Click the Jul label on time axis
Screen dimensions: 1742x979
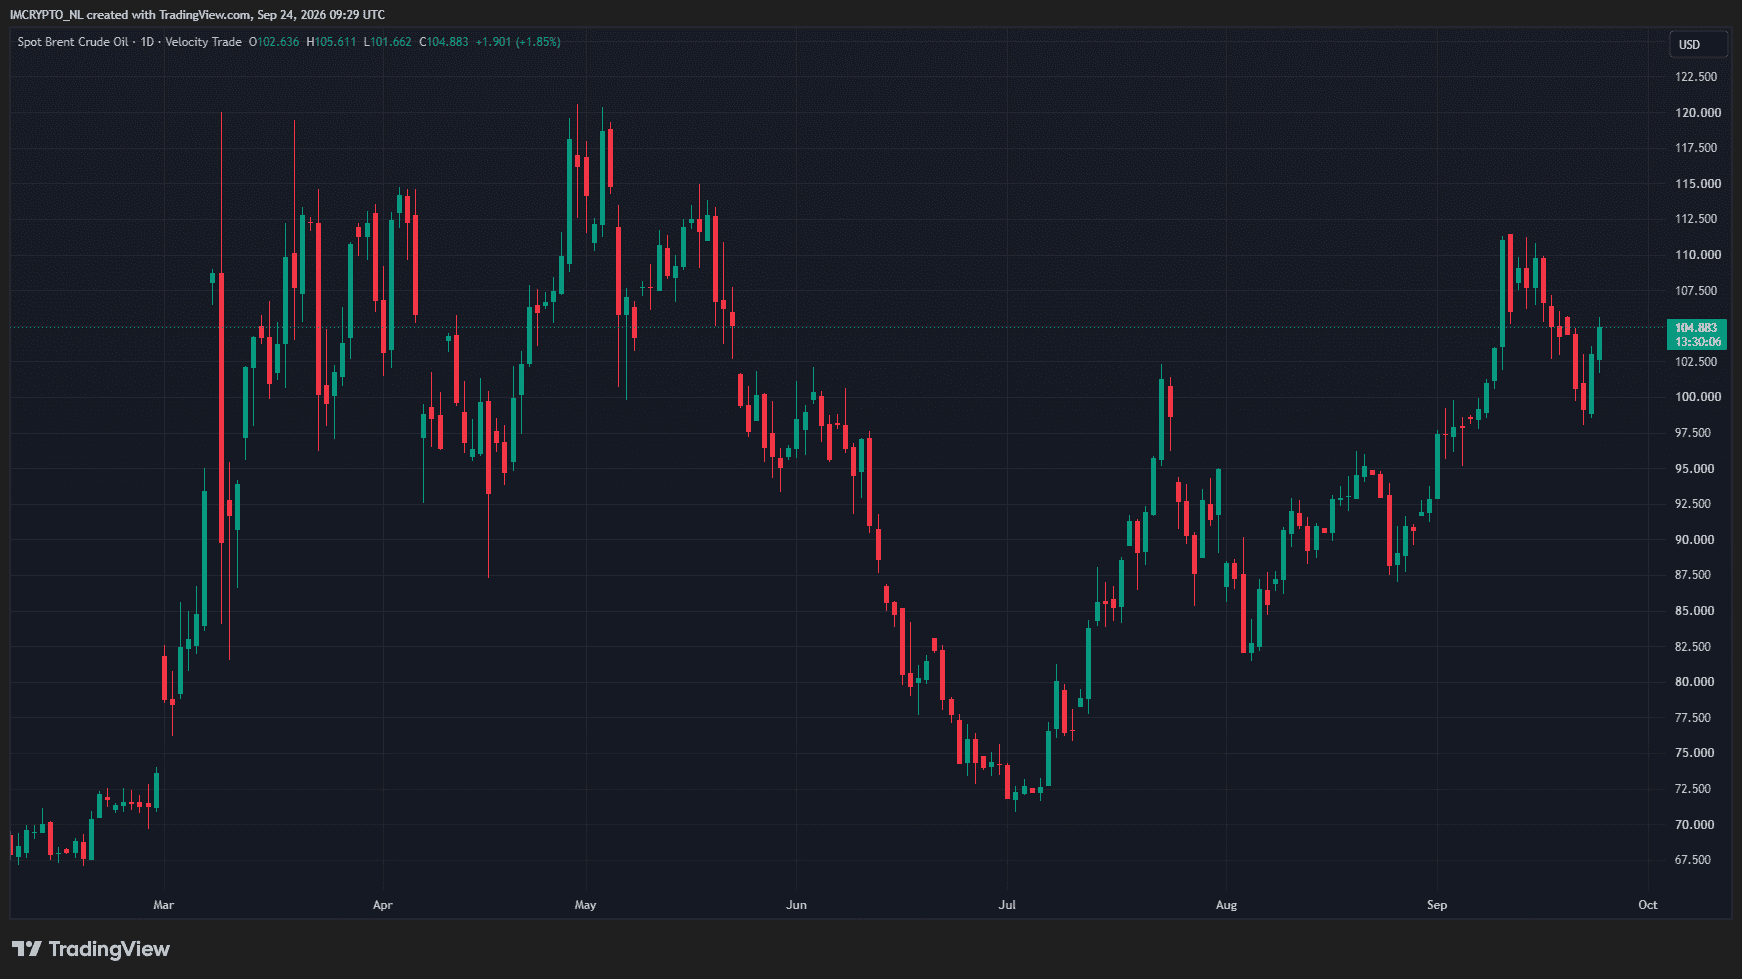click(x=1007, y=905)
